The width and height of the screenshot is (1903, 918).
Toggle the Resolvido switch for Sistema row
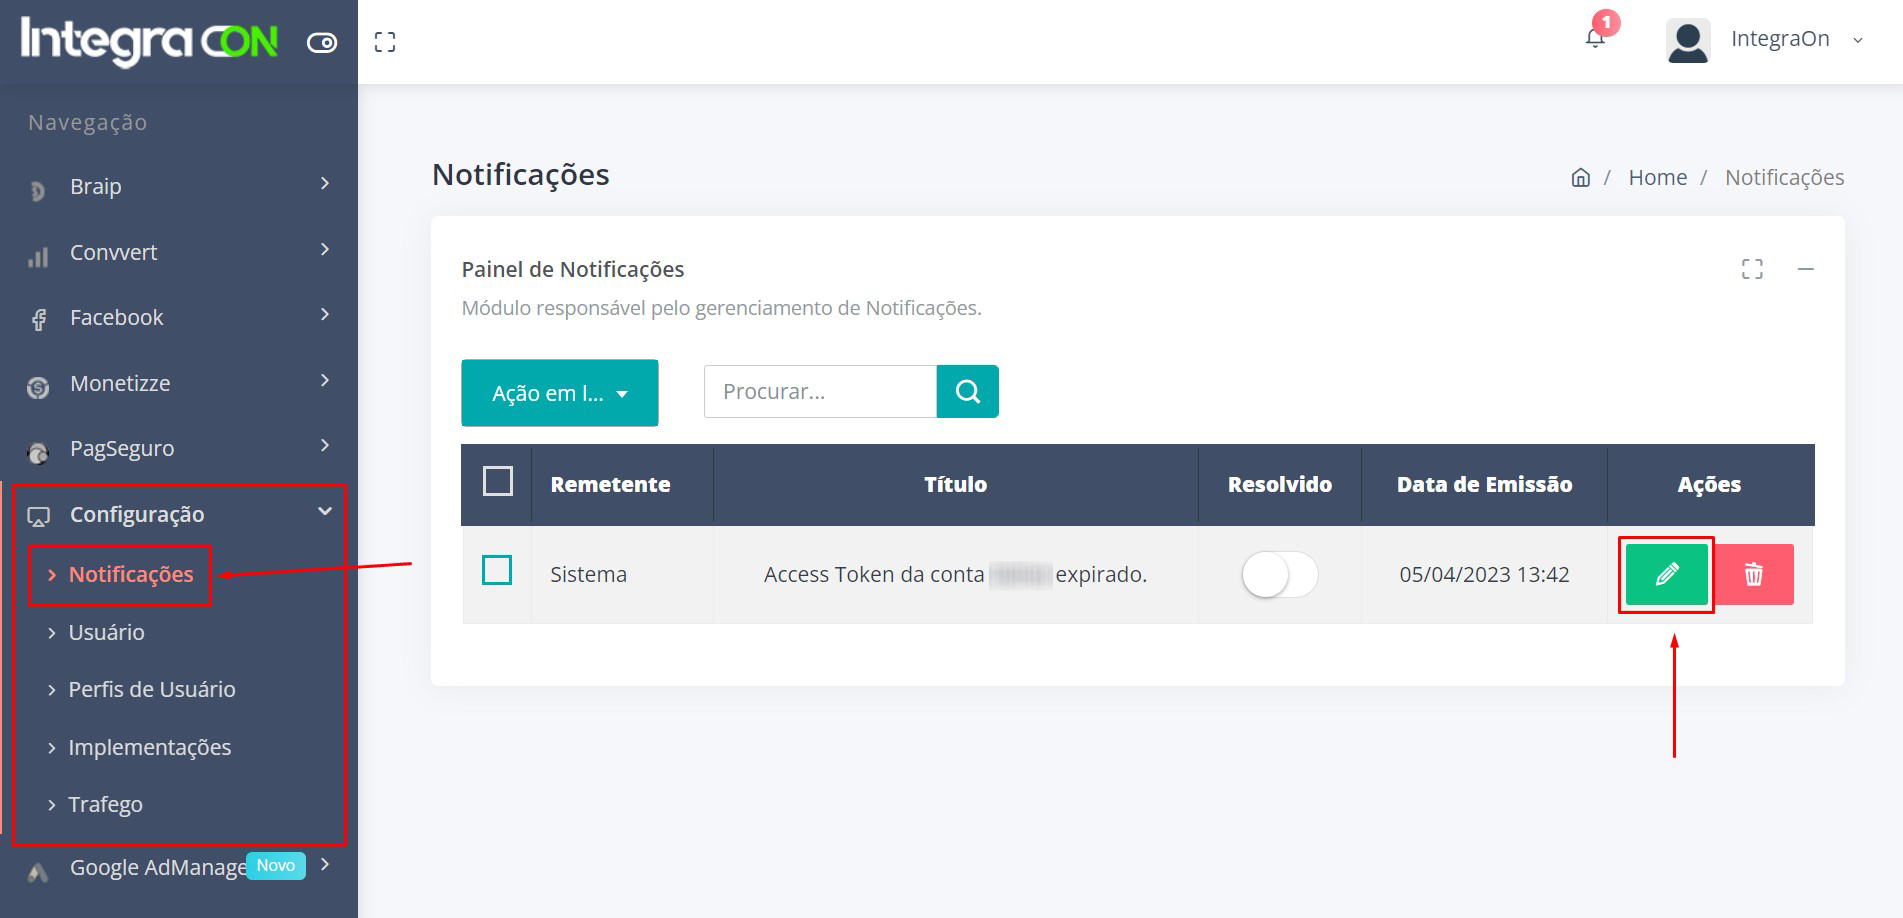click(x=1279, y=574)
